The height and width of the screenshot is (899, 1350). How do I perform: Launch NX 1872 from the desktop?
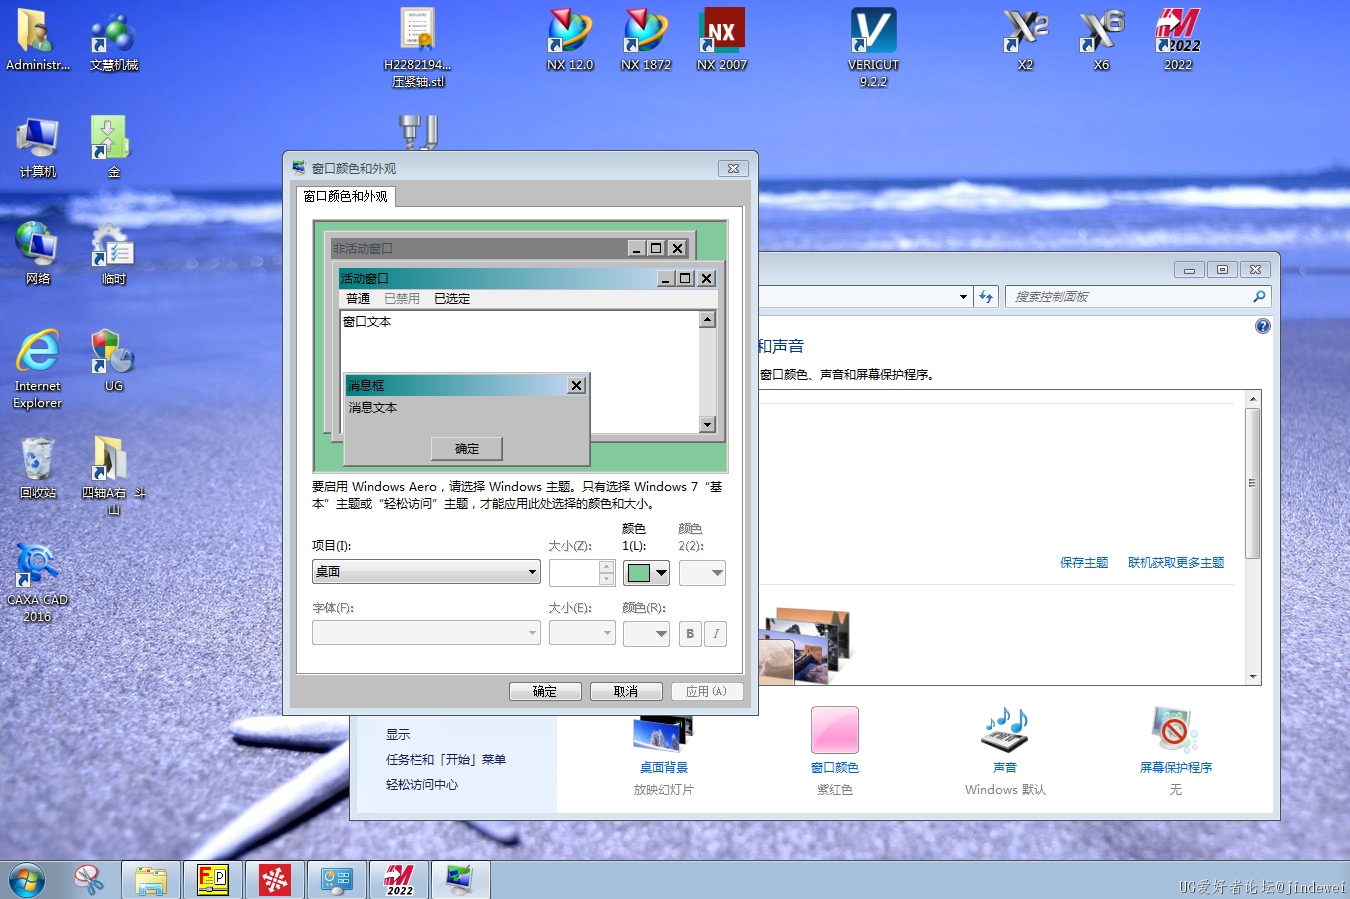click(645, 40)
